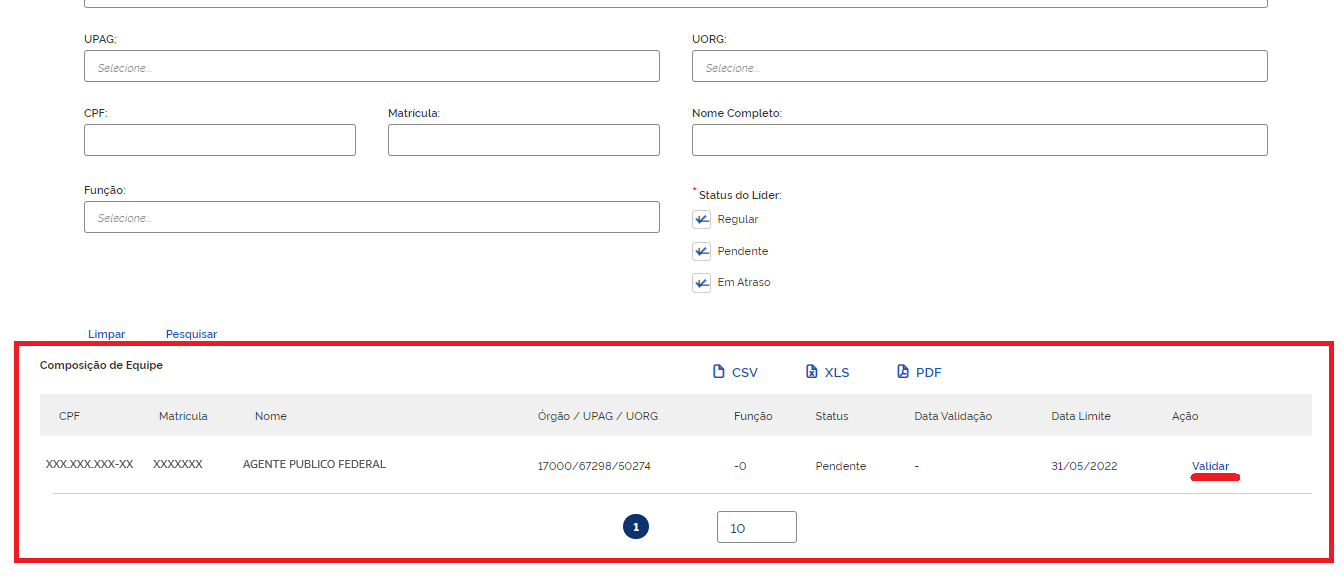Go to page 1 in pagination
Screen dimensions: 1344x580
coord(636,527)
